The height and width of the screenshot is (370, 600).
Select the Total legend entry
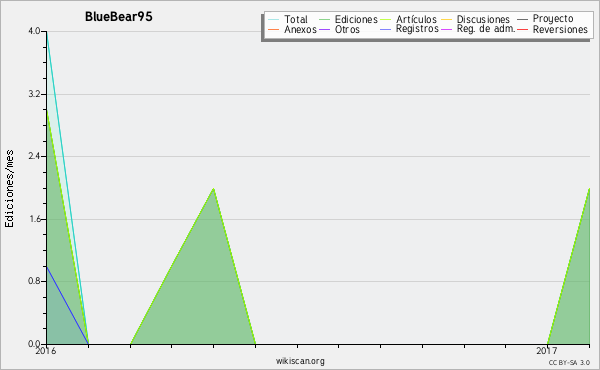pyautogui.click(x=288, y=19)
